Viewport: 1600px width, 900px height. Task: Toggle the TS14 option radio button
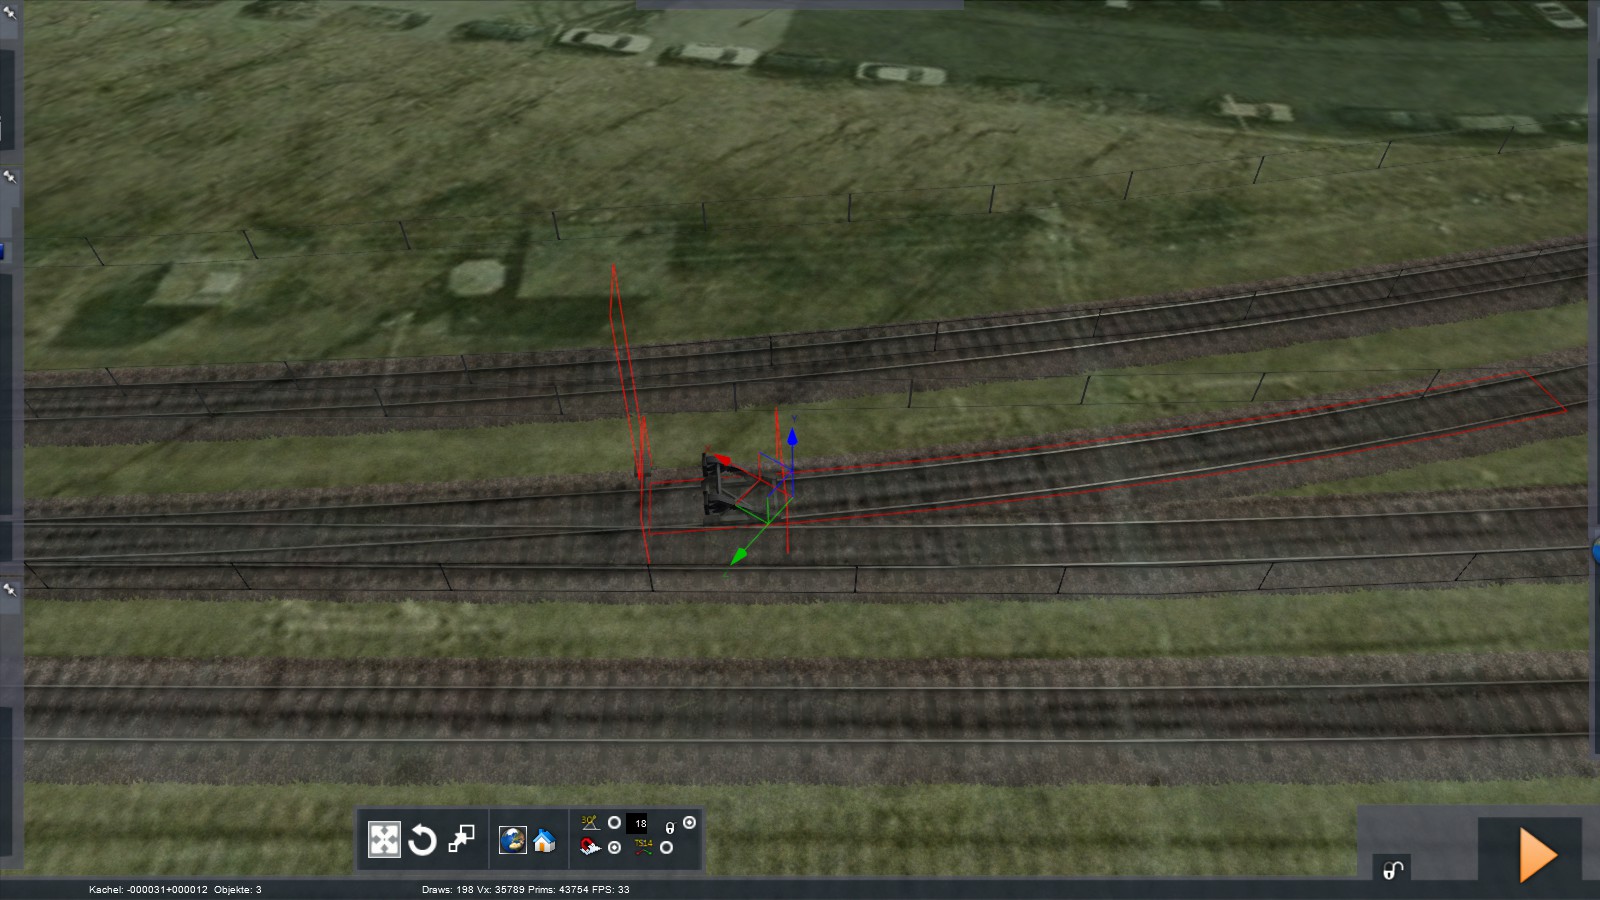[666, 847]
